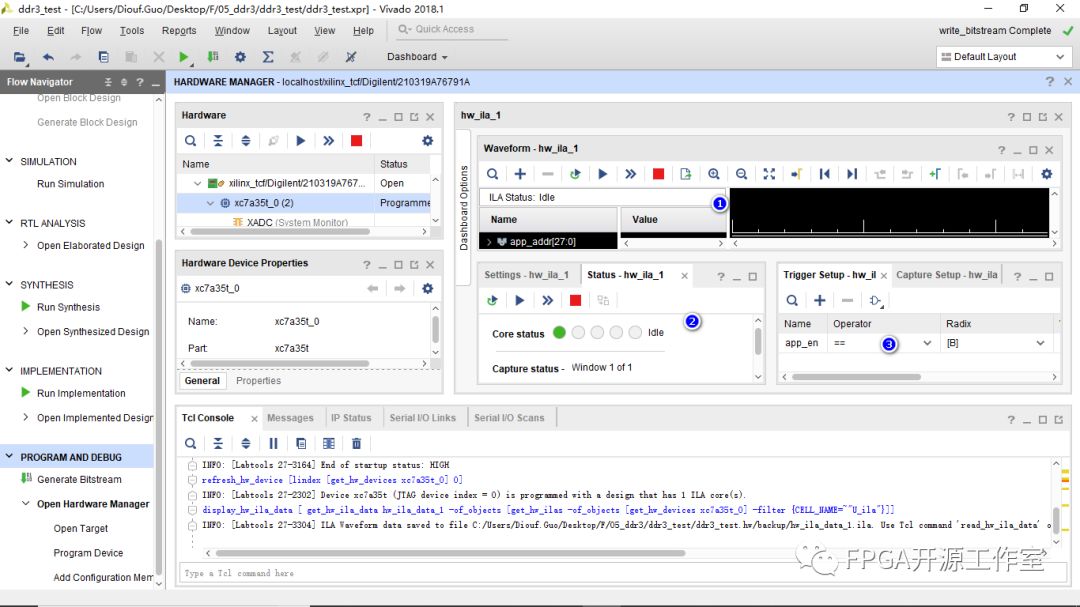The image size is (1080, 607).
Task: Toggle auto re-trigger icon in Waveform toolbar
Action: point(575,174)
